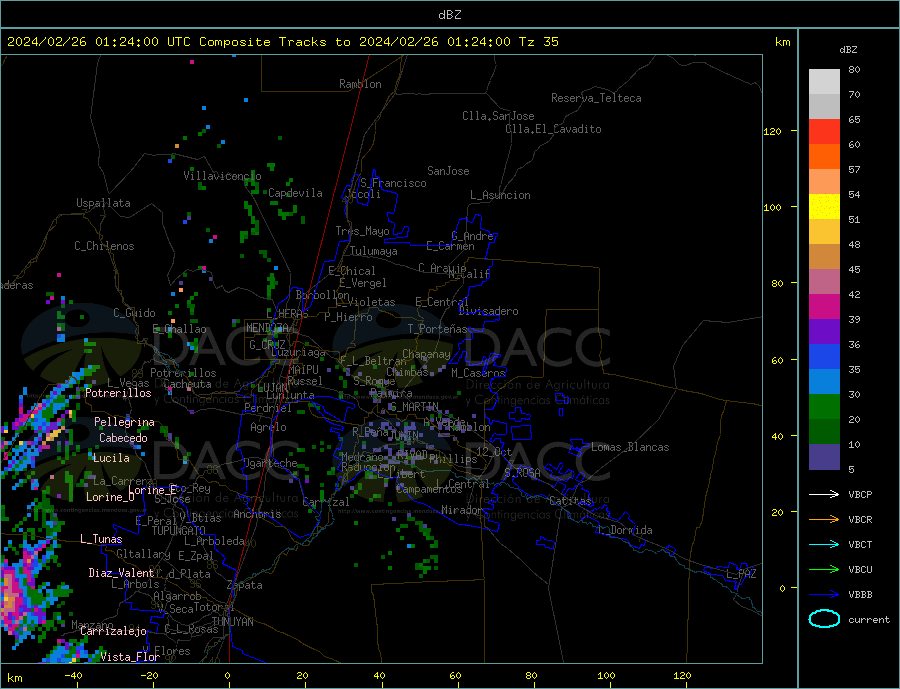The height and width of the screenshot is (689, 900).
Task: Click the TUPUNGATO label
Action: [179, 531]
